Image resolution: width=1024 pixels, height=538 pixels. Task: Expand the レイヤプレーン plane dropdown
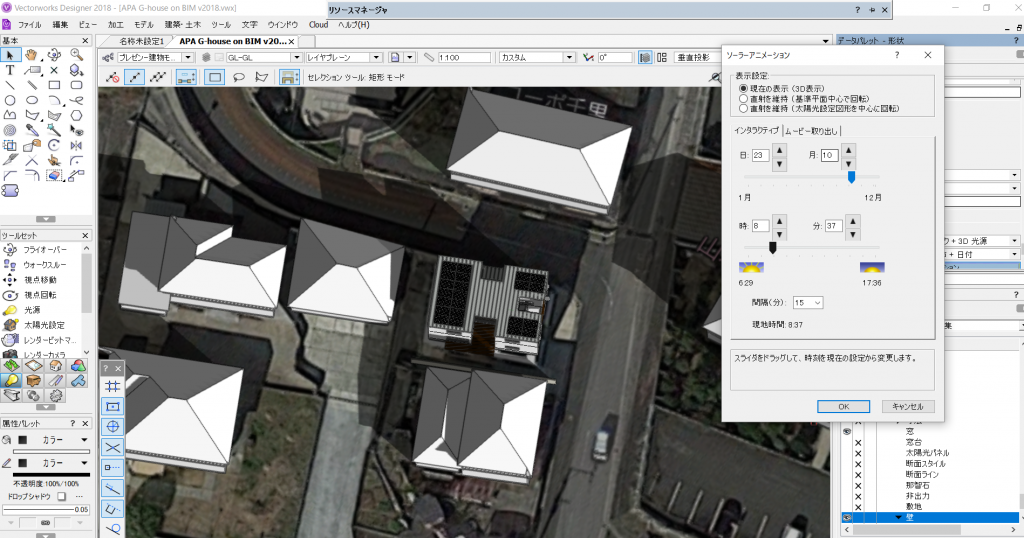pos(345,58)
